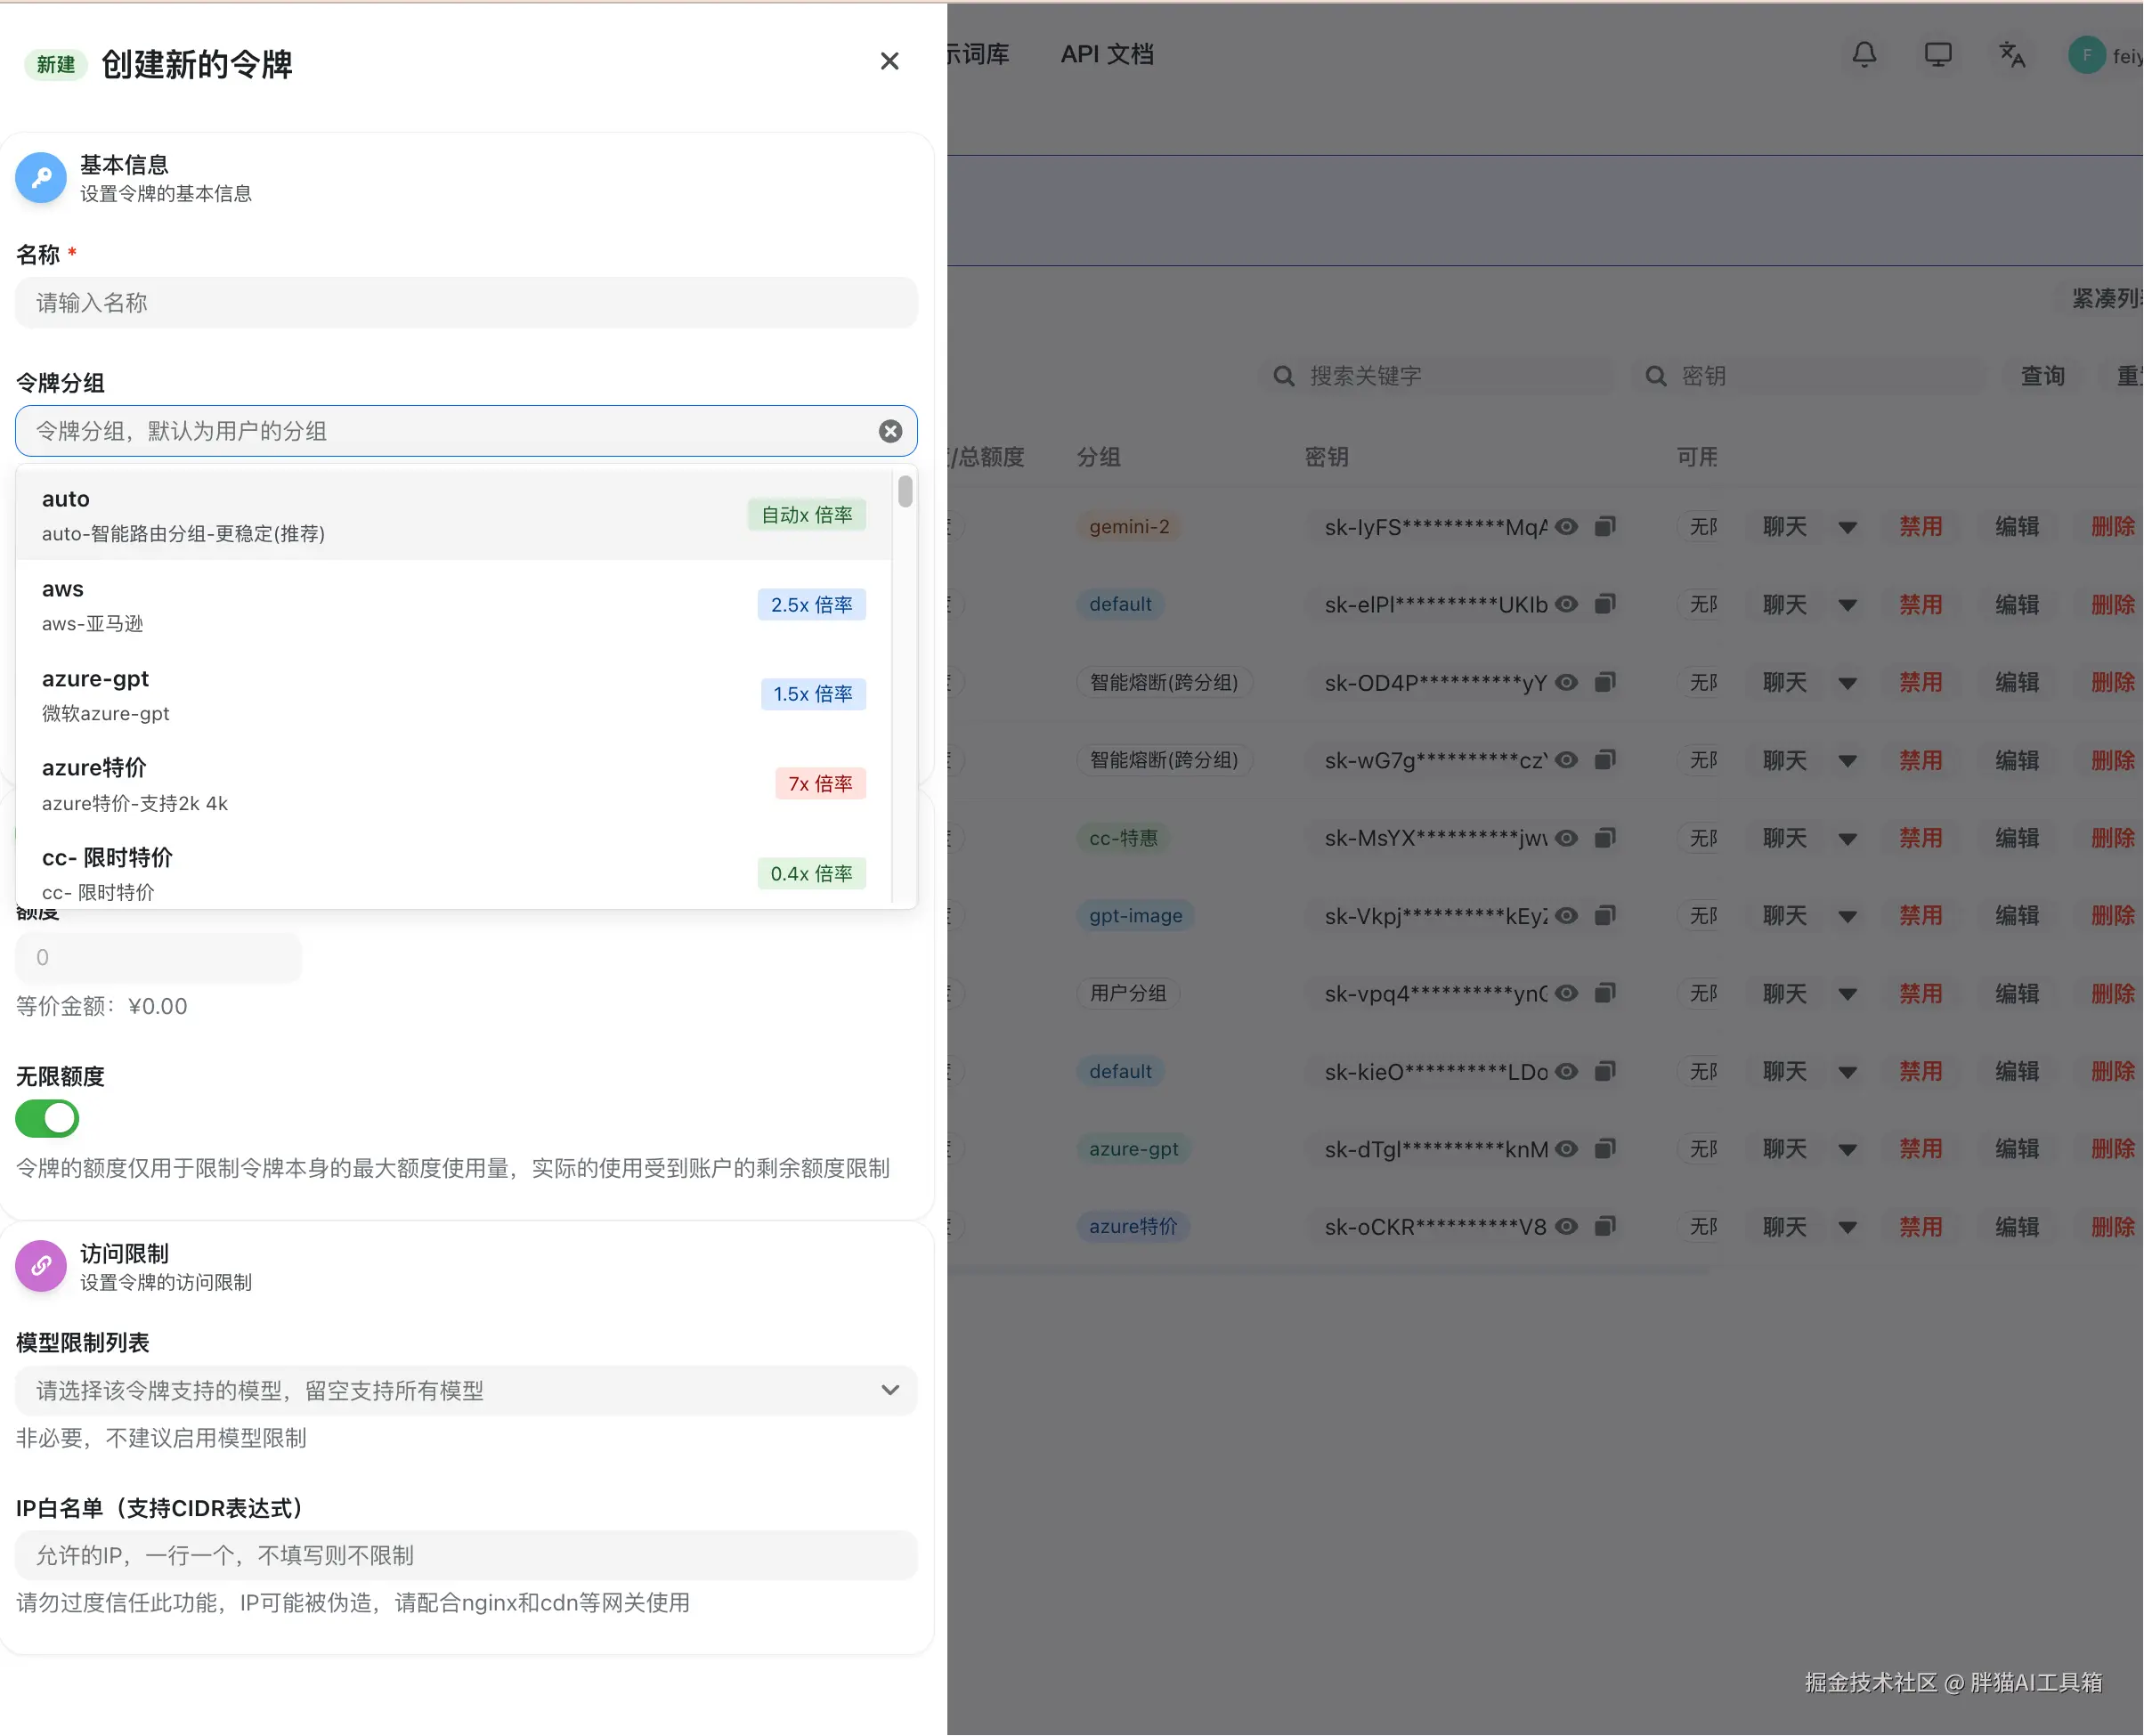
Task: Click the monitor theme icon
Action: pos(1938,54)
